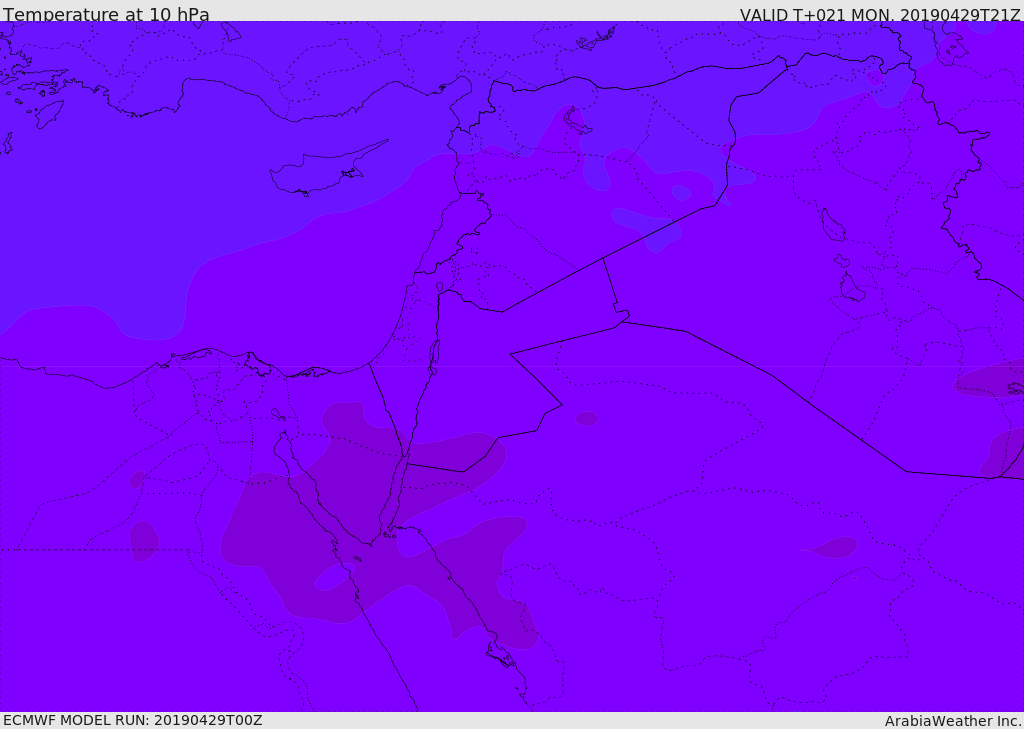Click the 'VALID T+021 MON. 20190429T21Z' label

coord(879,14)
